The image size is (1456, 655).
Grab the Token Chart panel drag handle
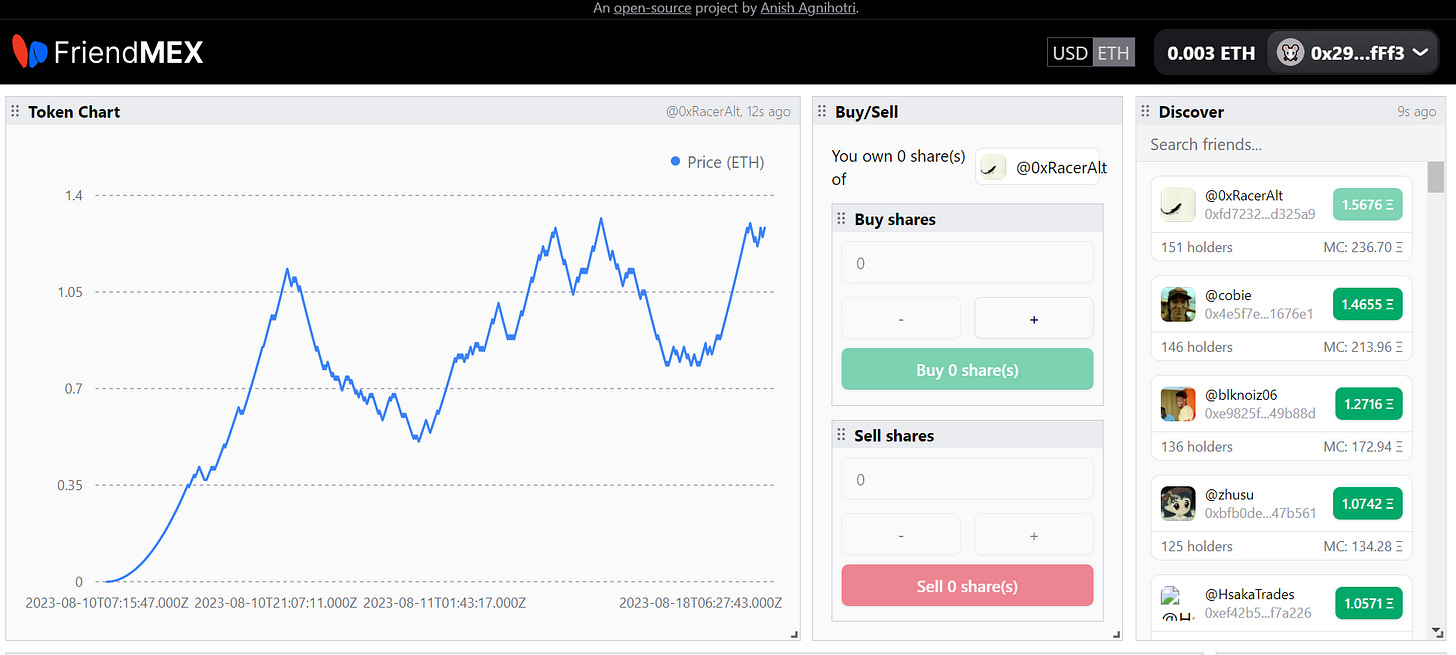pos(15,112)
